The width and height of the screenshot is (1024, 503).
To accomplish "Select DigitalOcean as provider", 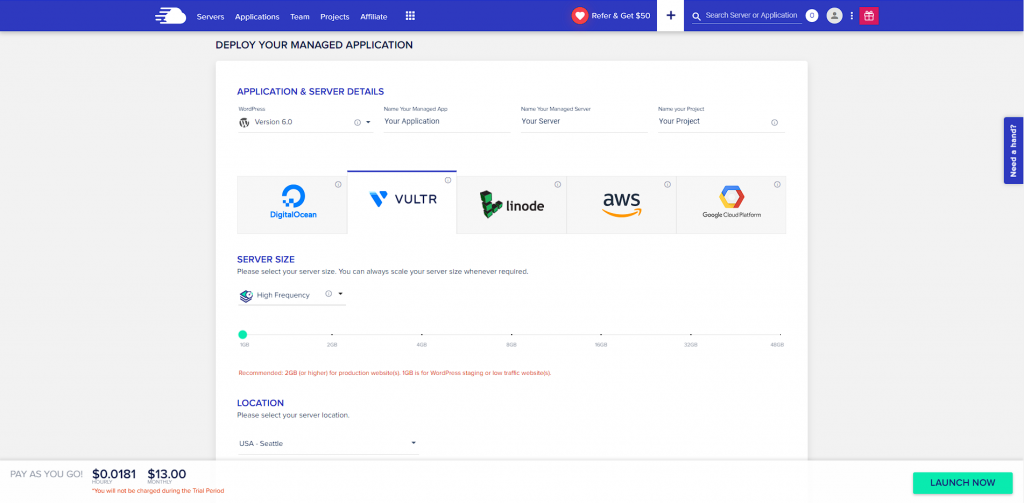I will tap(292, 204).
